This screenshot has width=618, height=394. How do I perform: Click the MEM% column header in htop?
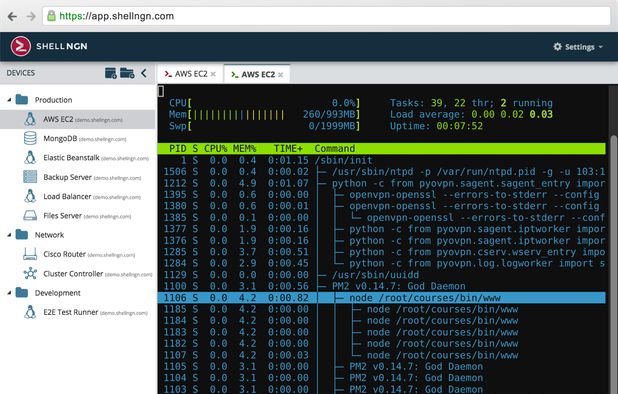(x=244, y=149)
